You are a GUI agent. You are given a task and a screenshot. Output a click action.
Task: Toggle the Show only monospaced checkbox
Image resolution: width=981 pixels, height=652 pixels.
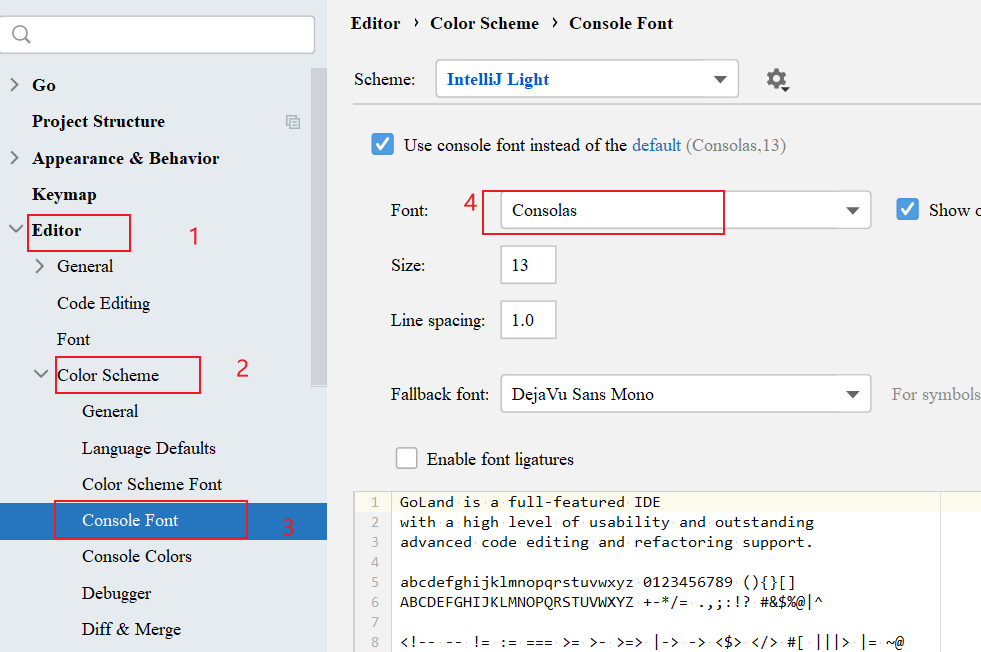(907, 209)
